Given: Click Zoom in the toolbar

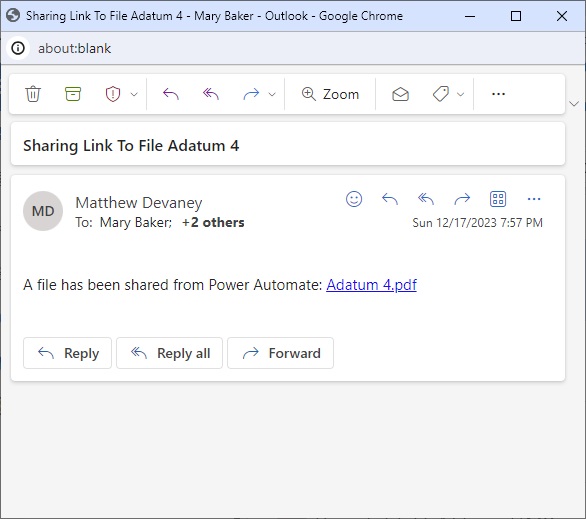Looking at the screenshot, I should click(330, 94).
